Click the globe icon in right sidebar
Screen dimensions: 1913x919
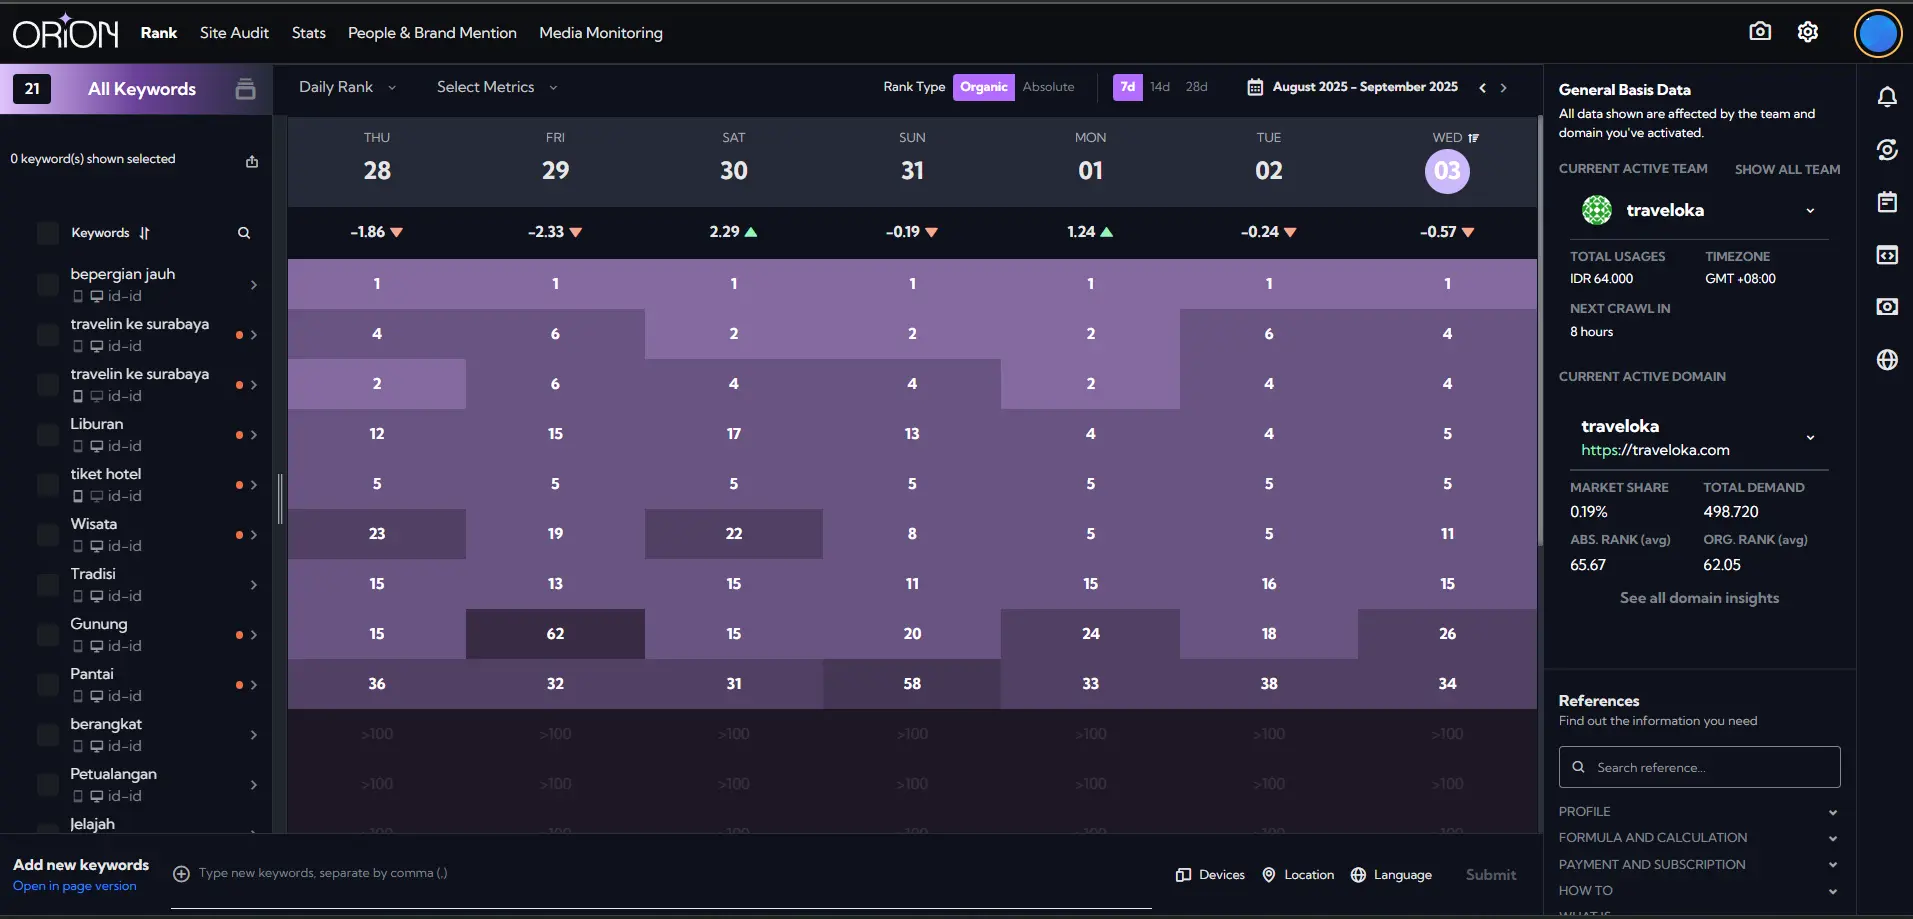(1886, 360)
